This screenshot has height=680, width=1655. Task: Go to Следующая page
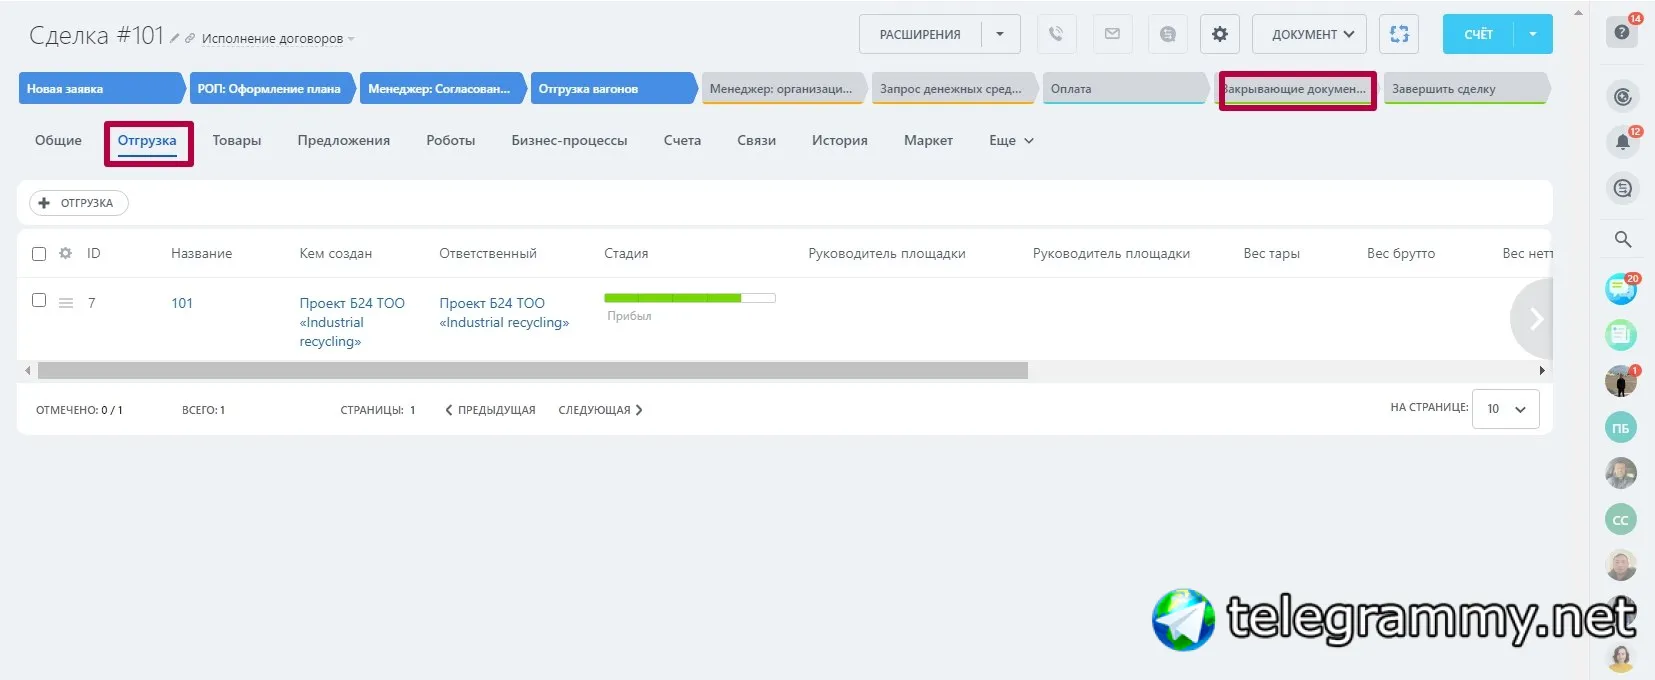(600, 410)
